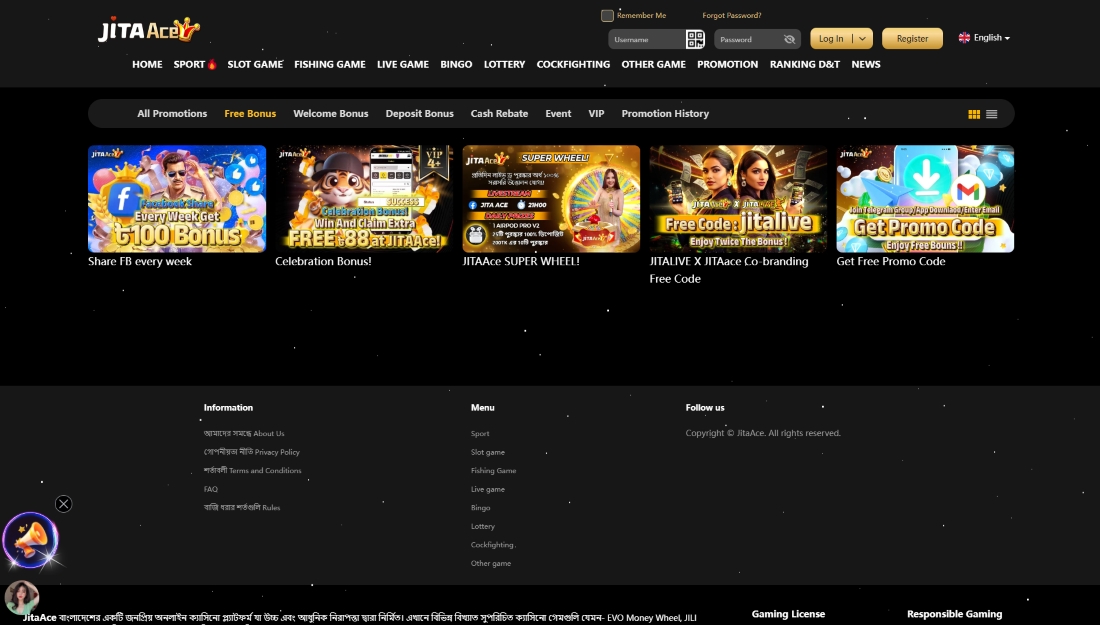Open the FAQ footer link
Viewport: 1100px width, 625px height.
(210, 489)
